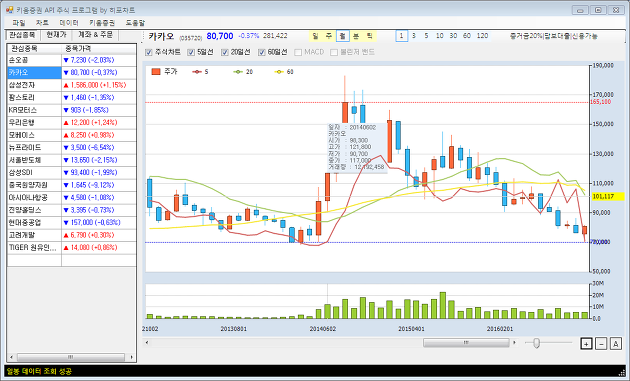Adjust the chart zoom slider handle
The image size is (630, 381).
point(536,343)
